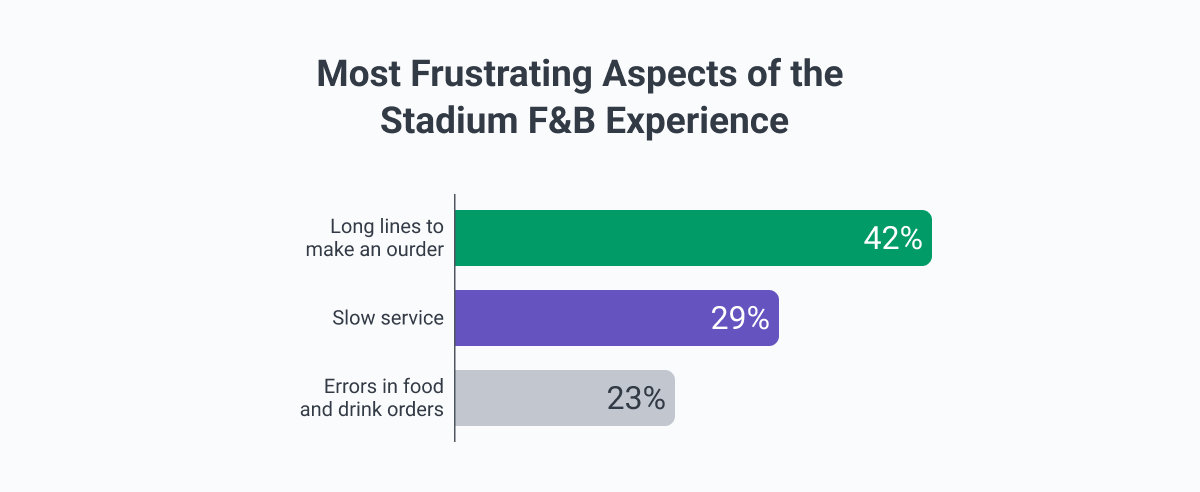
Task: Click the "Long lines to make an ourder" label
Action: click(x=374, y=238)
